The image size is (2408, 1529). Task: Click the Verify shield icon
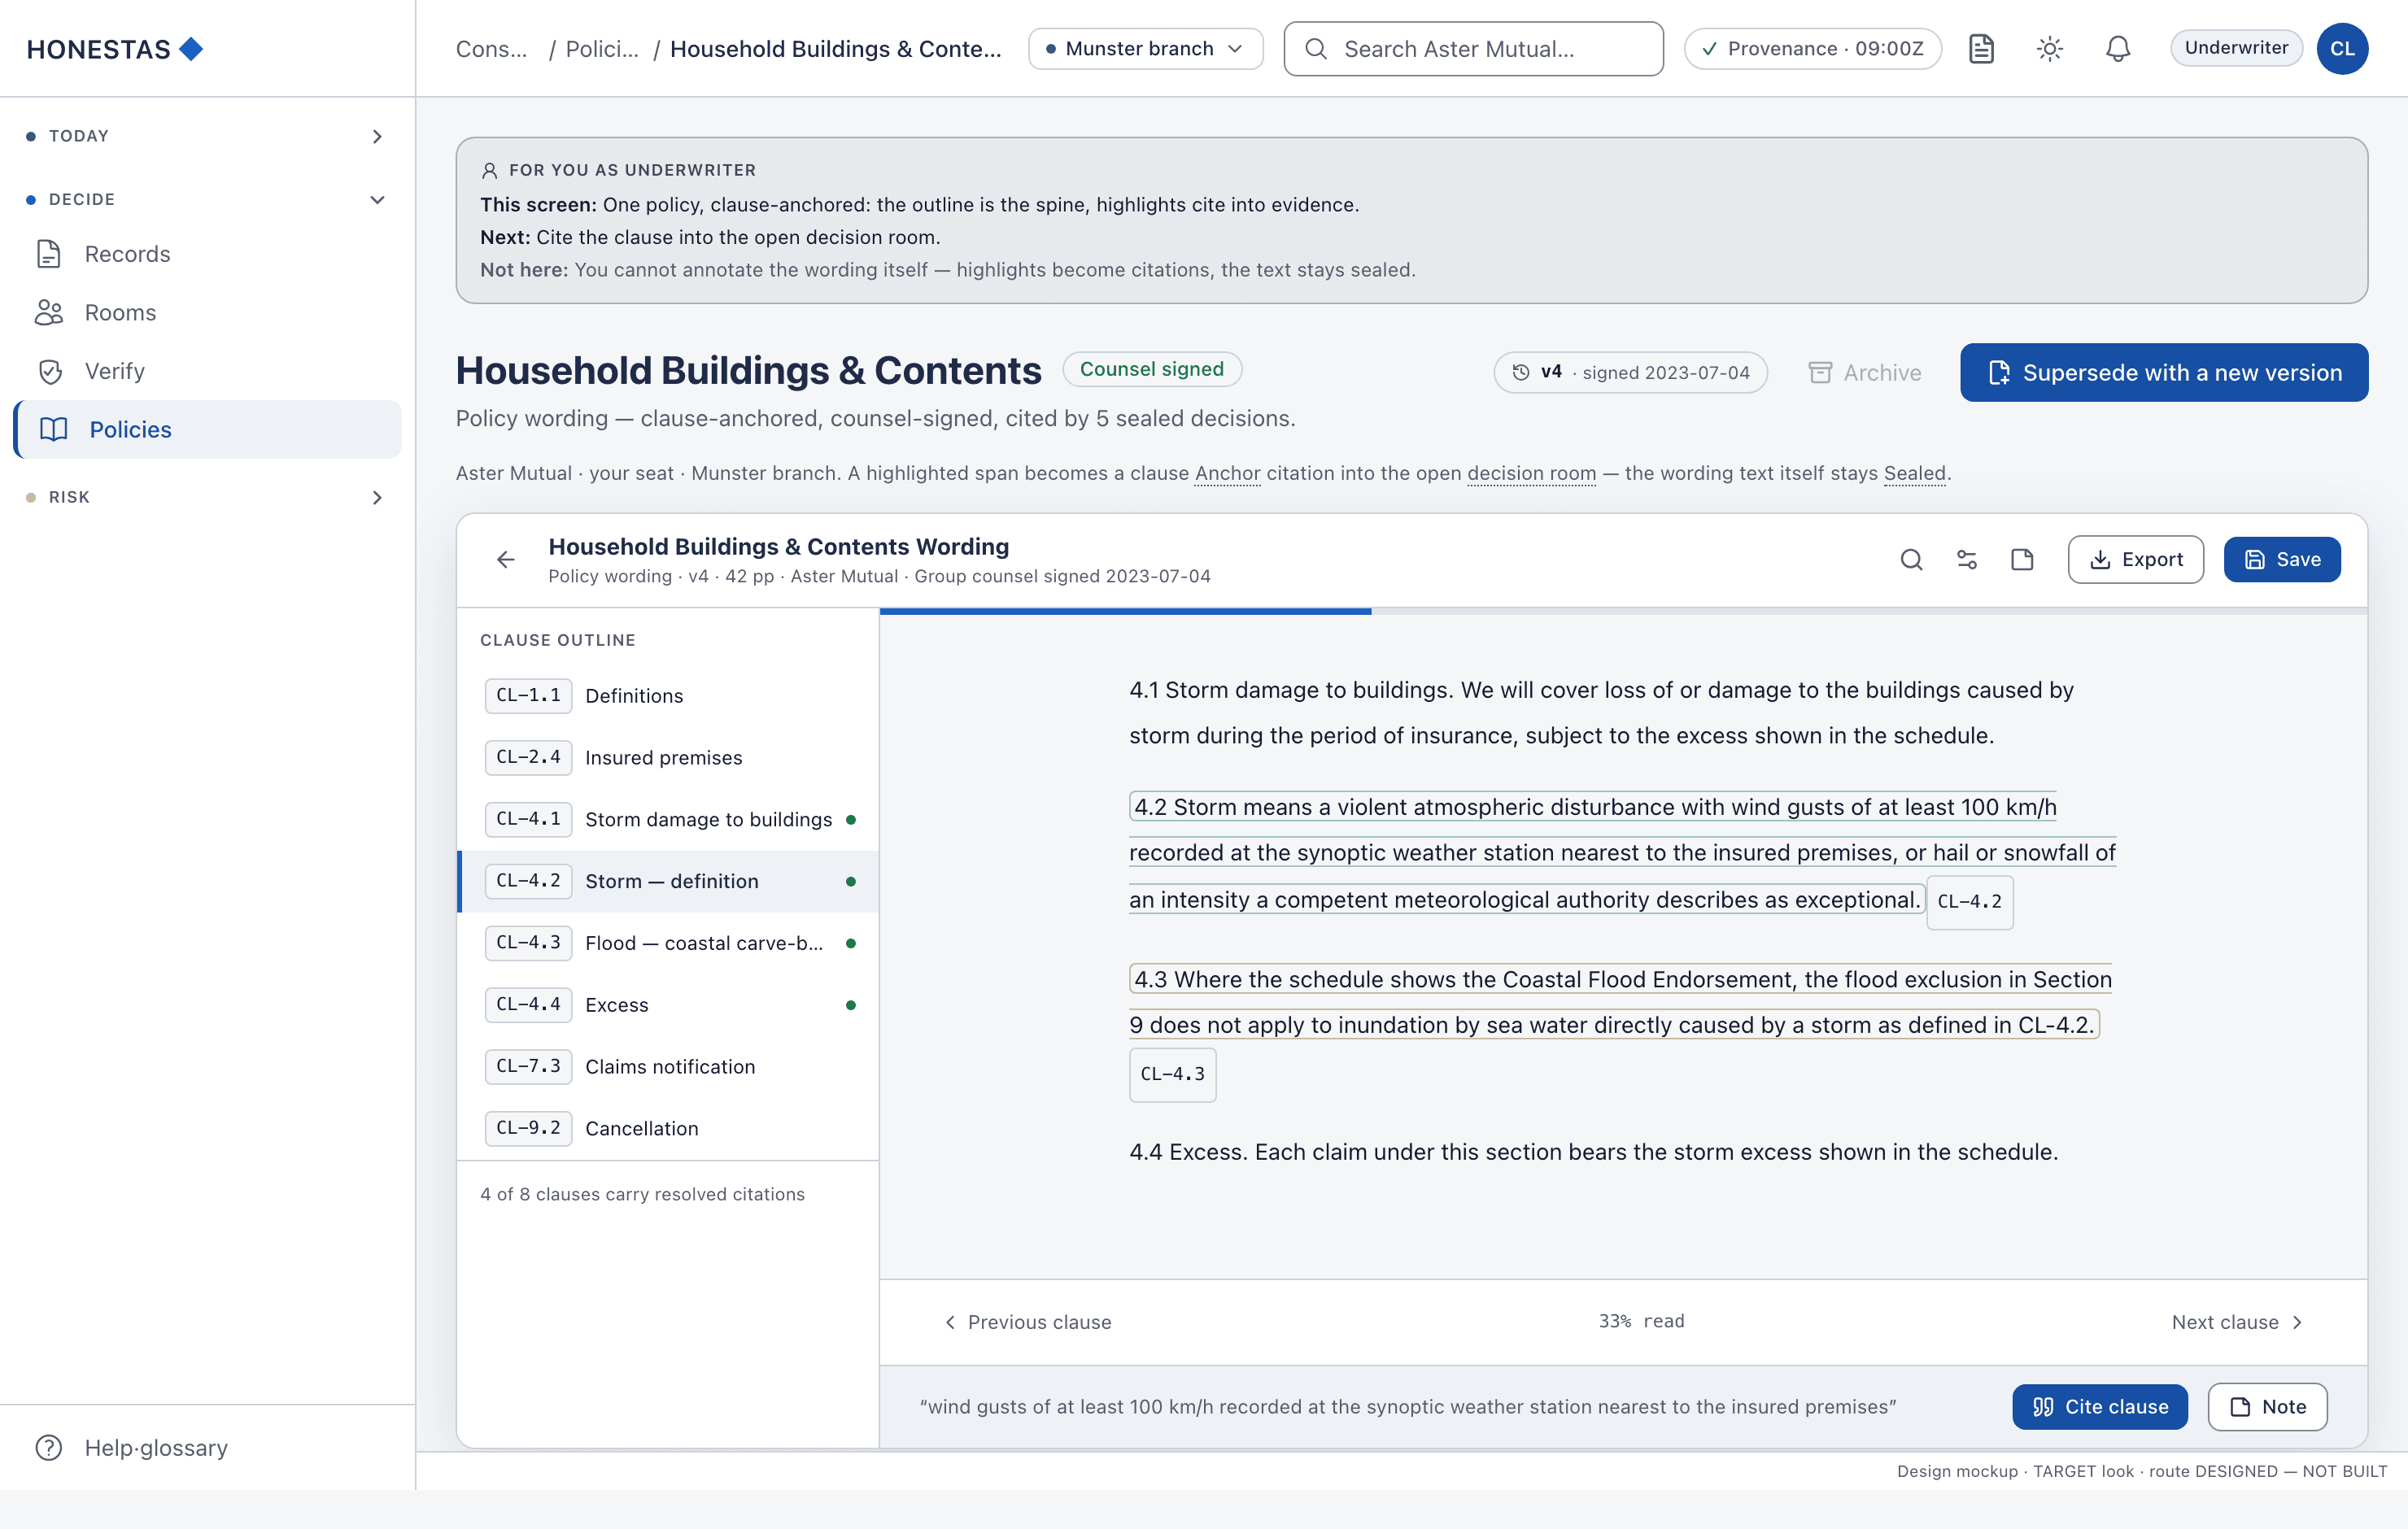coord(50,371)
